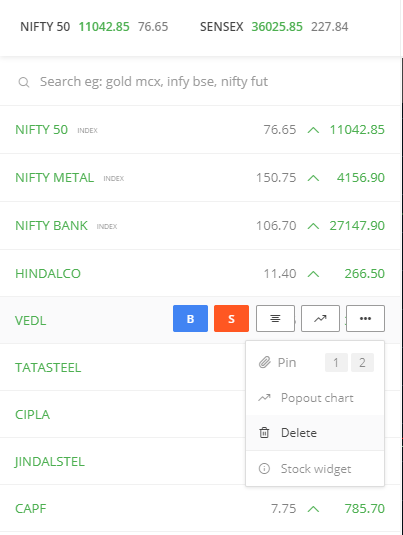Click the three-dots more options button
The image size is (403, 535).
(x=365, y=318)
